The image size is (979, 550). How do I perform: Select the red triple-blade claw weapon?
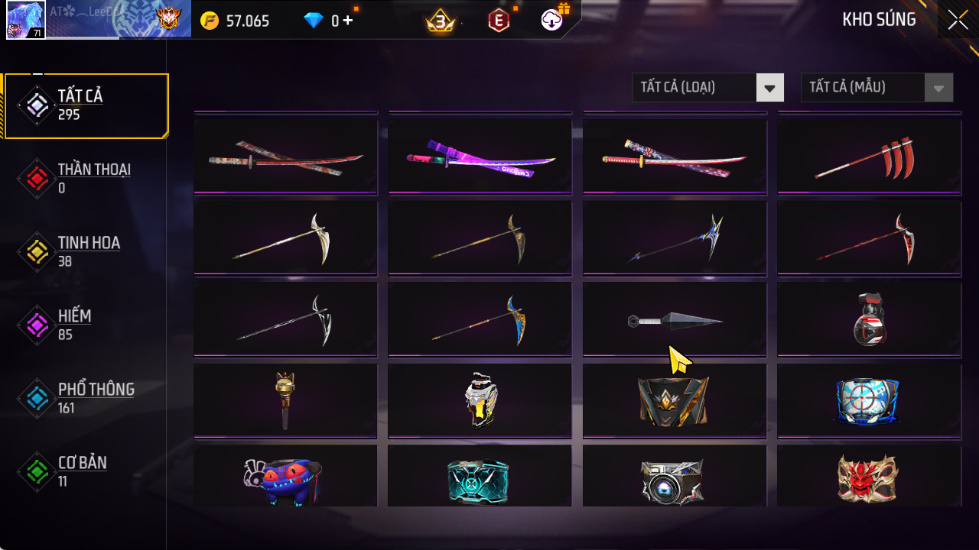click(869, 157)
